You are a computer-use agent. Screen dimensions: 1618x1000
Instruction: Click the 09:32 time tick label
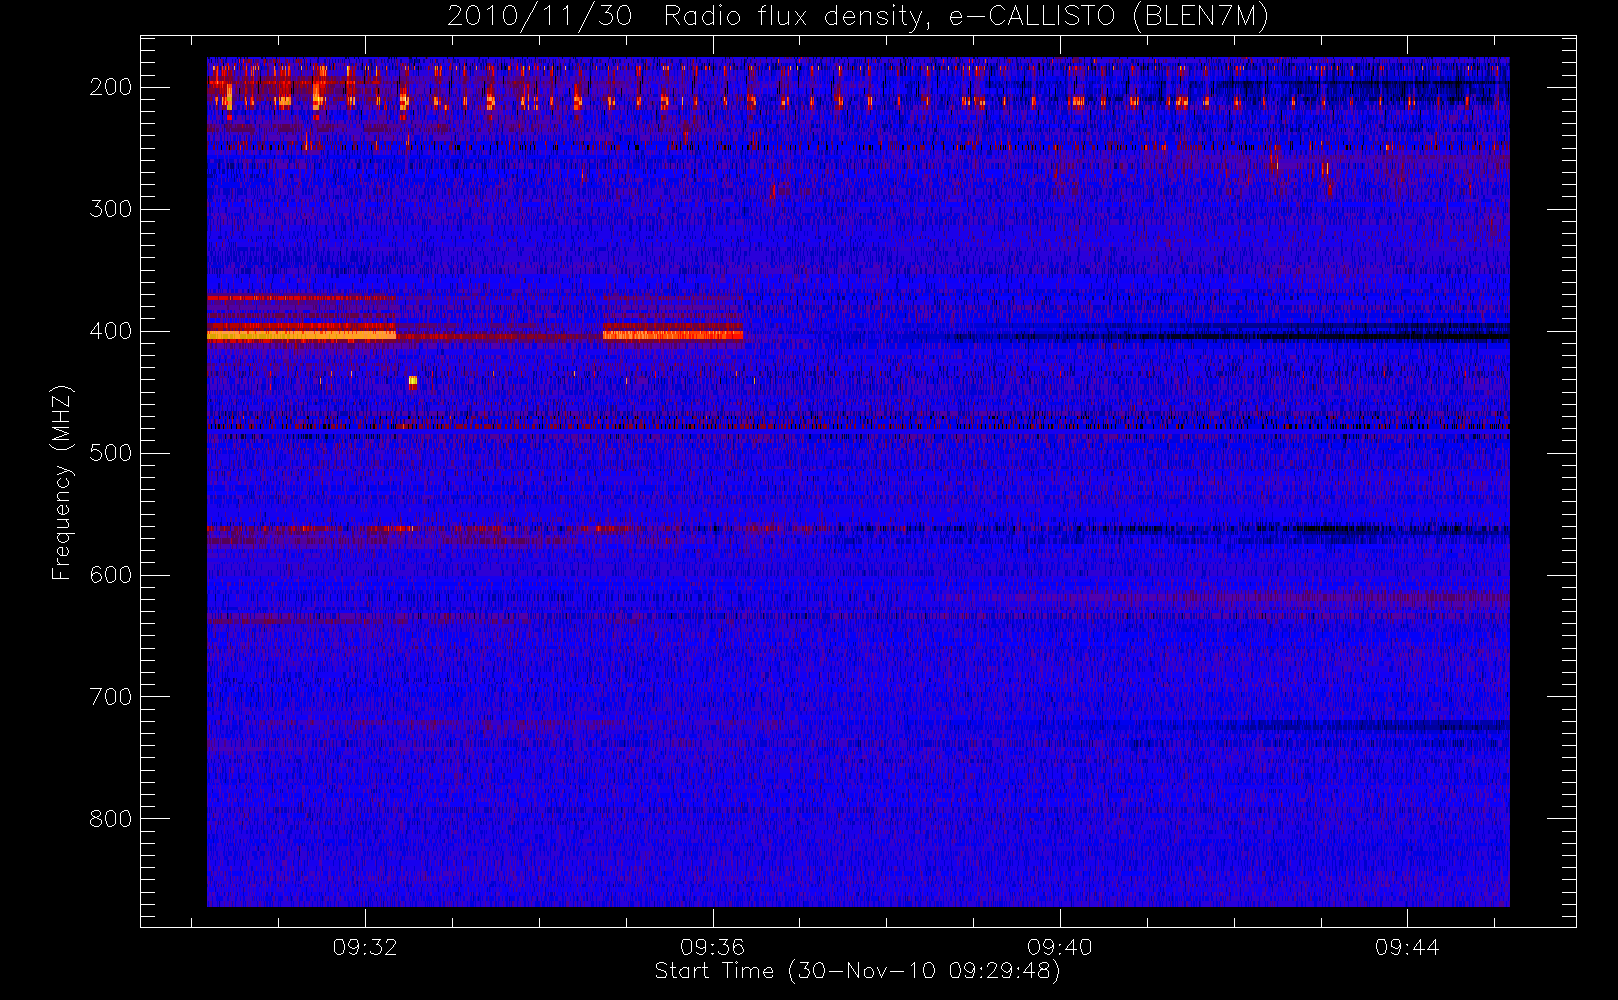[365, 947]
